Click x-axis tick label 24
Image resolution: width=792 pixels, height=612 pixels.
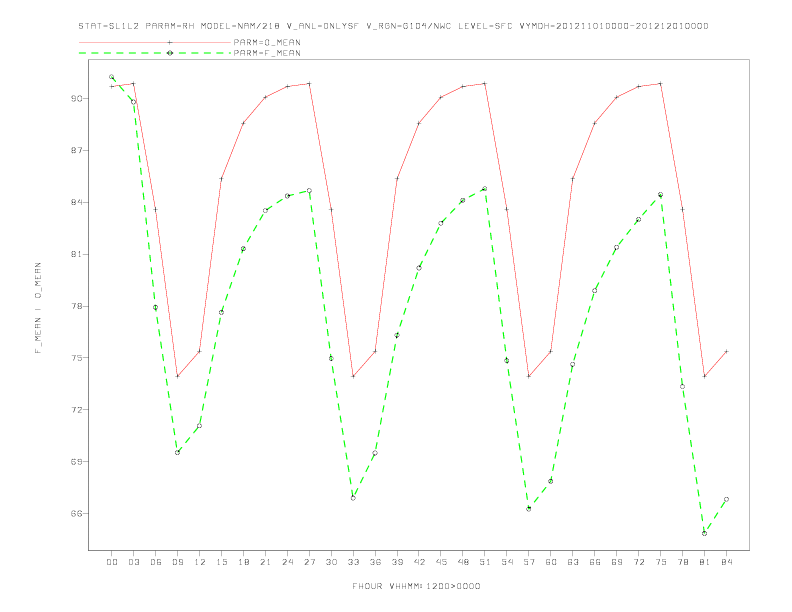tap(287, 562)
